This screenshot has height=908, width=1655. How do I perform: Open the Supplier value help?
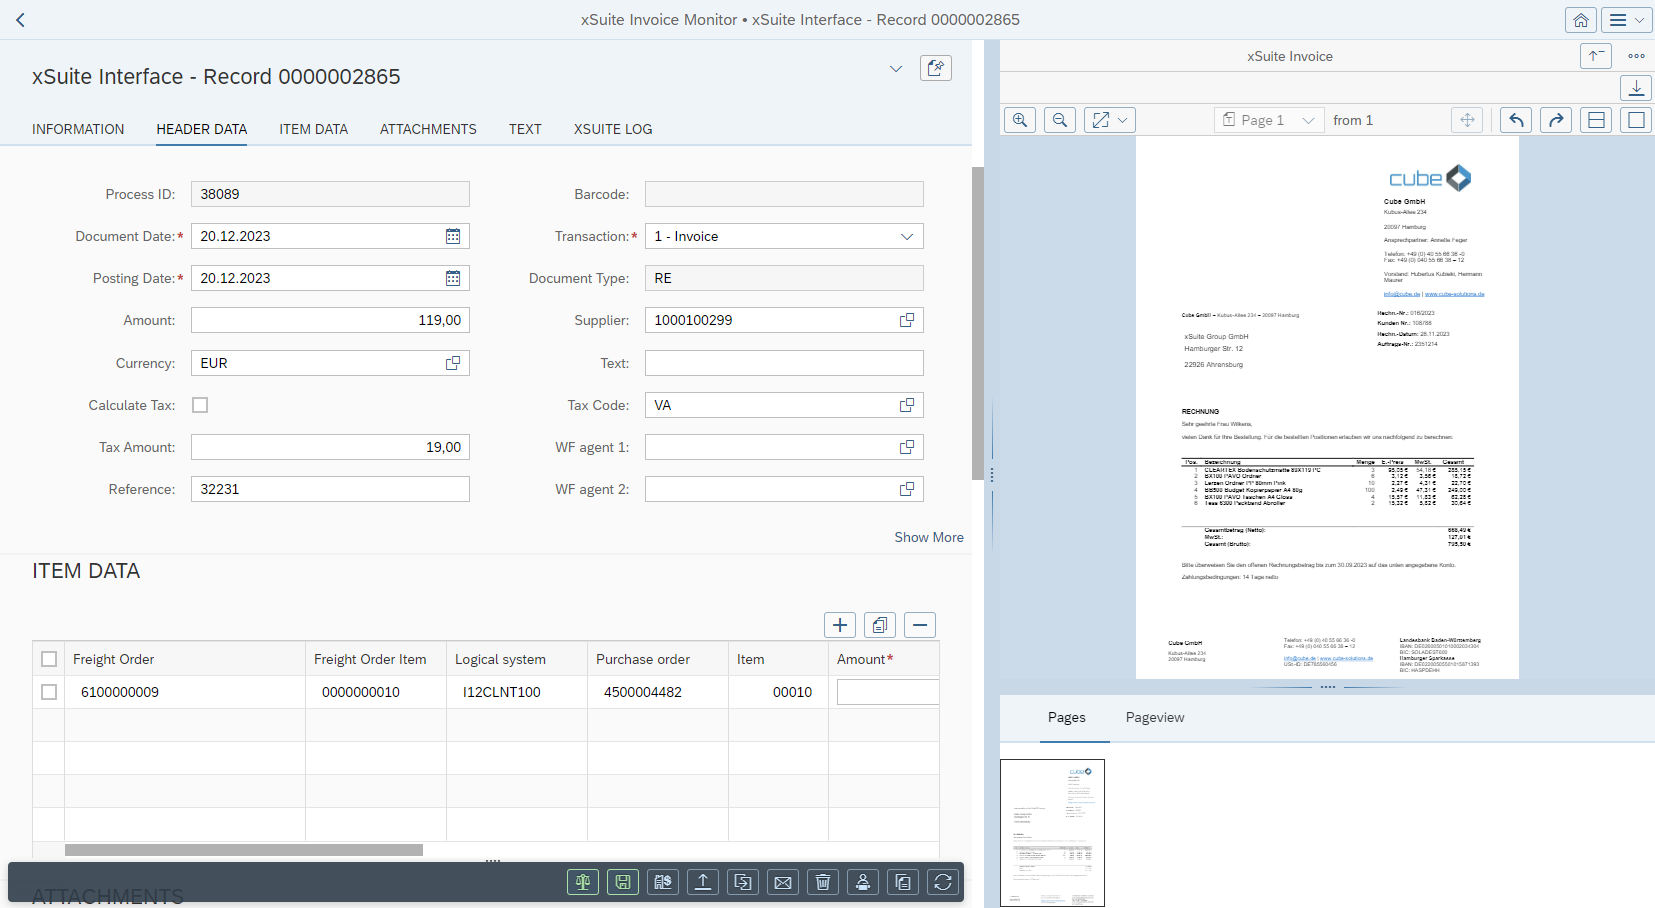pos(907,320)
